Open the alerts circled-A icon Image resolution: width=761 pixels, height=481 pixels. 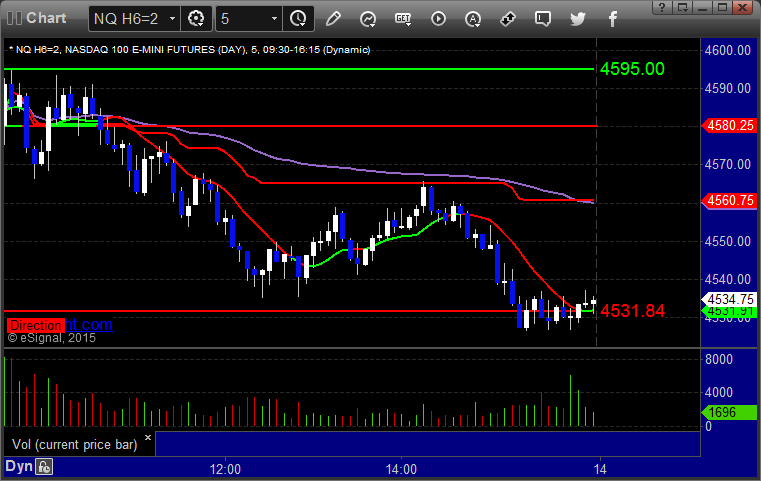[473, 19]
